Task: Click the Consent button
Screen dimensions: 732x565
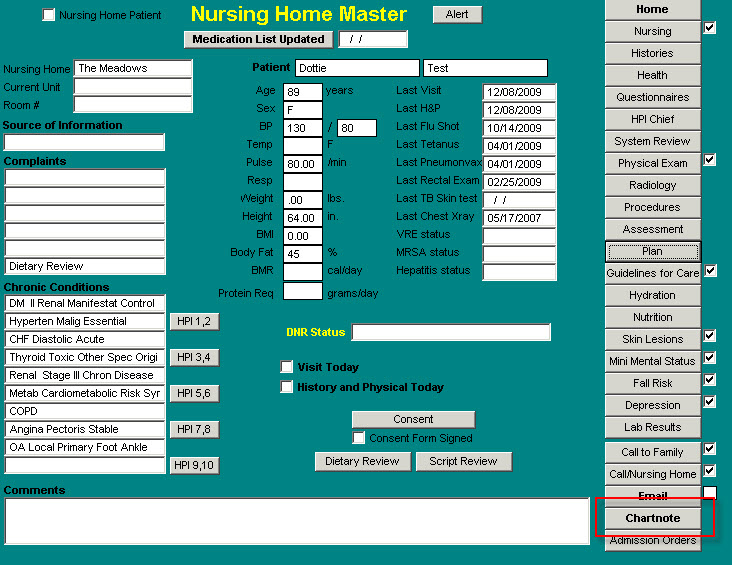Action: click(413, 419)
